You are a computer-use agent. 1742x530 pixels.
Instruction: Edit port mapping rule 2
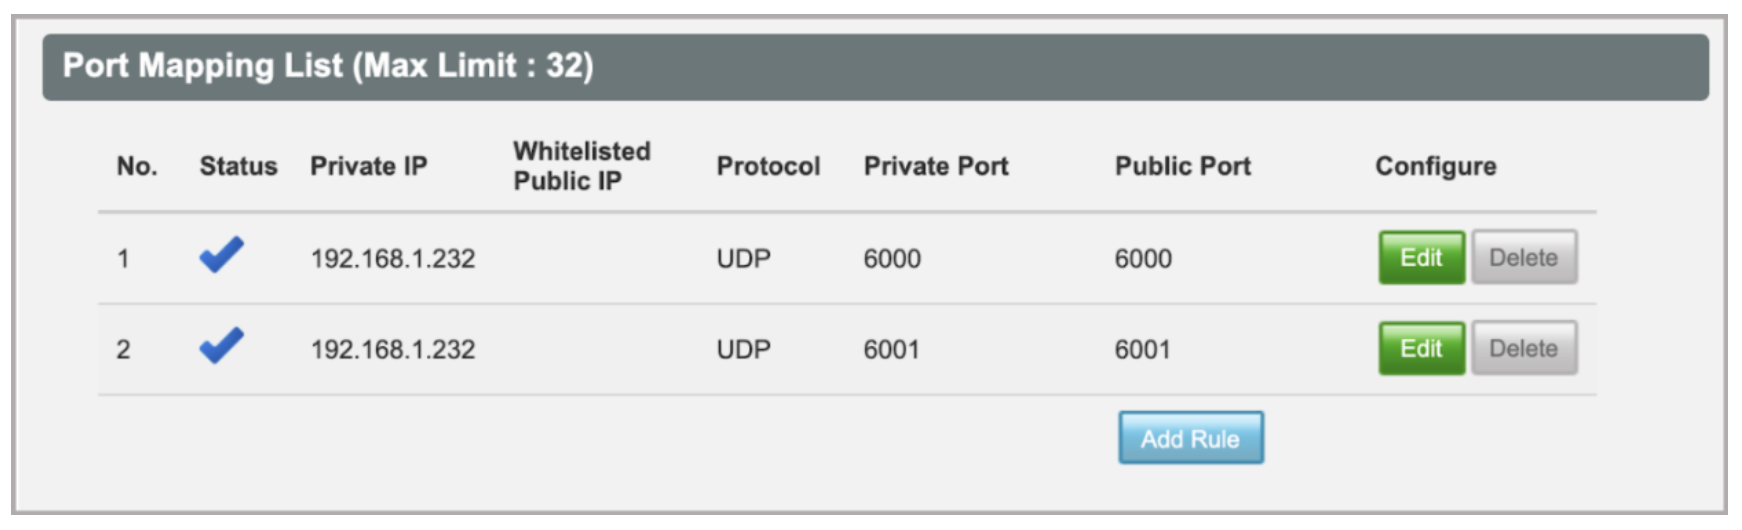click(x=1421, y=348)
